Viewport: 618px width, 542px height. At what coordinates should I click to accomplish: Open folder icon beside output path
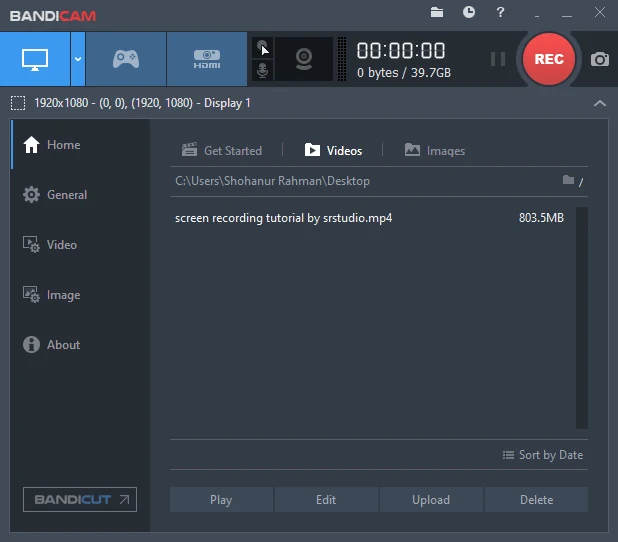pyautogui.click(x=568, y=180)
